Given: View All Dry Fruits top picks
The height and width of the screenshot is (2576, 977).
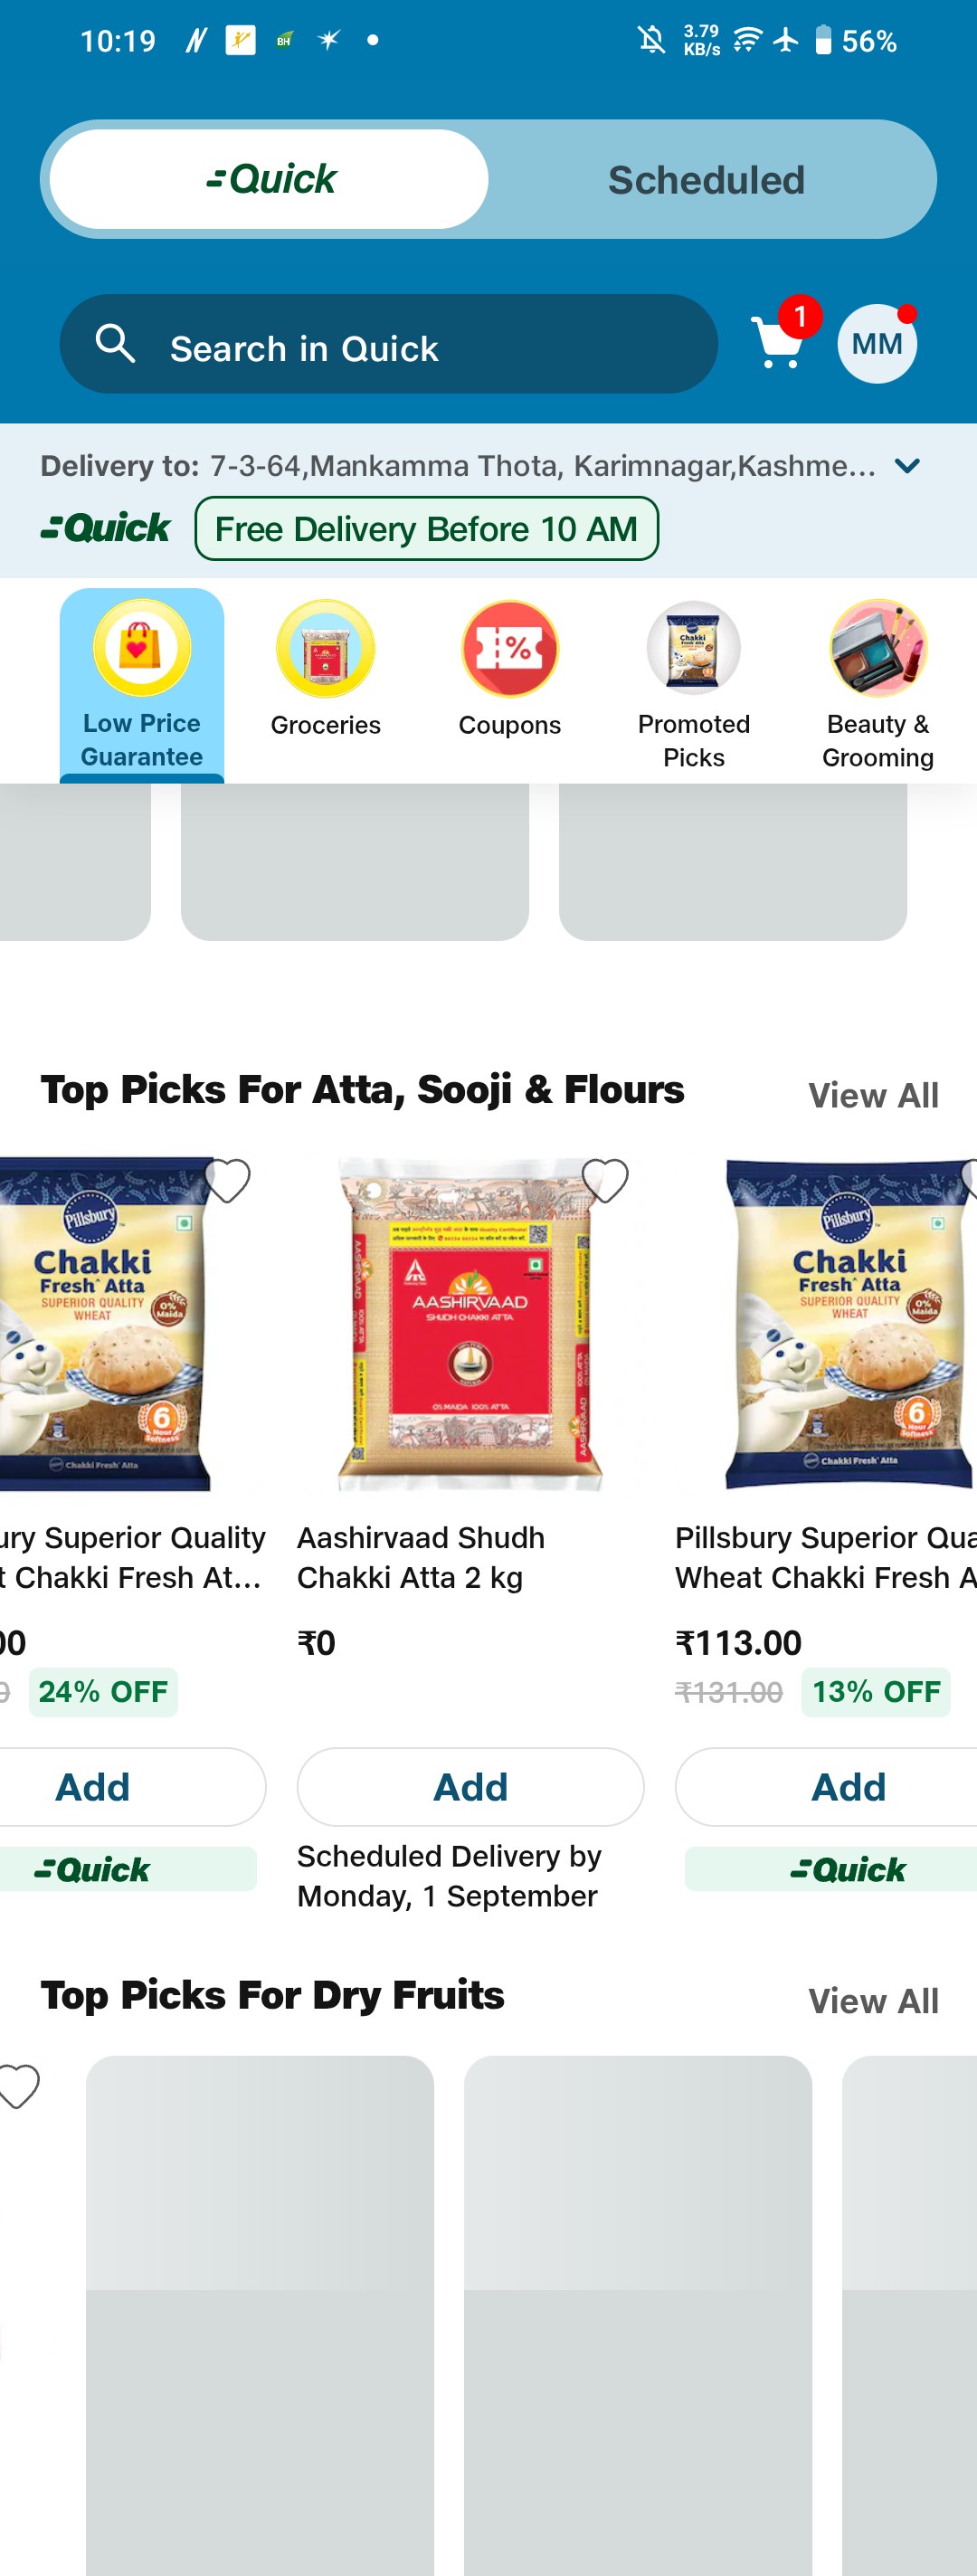Looking at the screenshot, I should click(x=873, y=2001).
